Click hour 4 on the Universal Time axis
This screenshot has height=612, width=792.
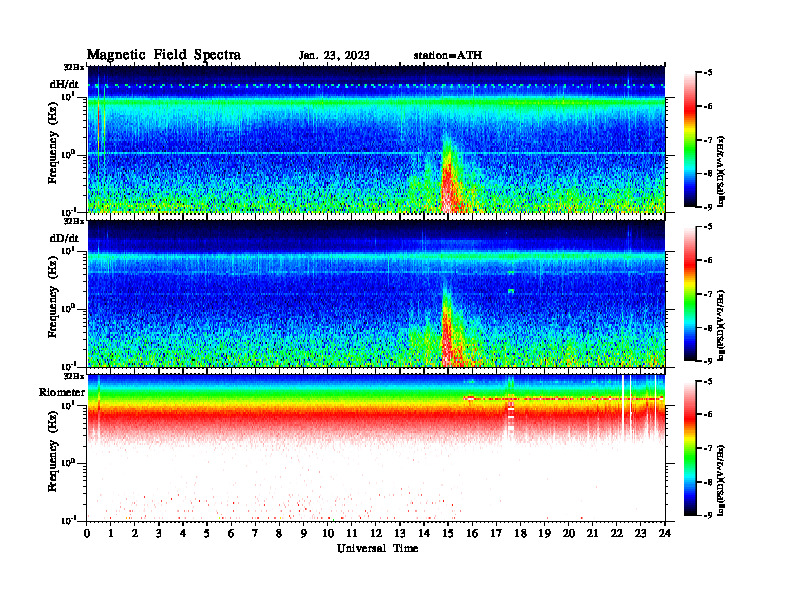pyautogui.click(x=183, y=533)
